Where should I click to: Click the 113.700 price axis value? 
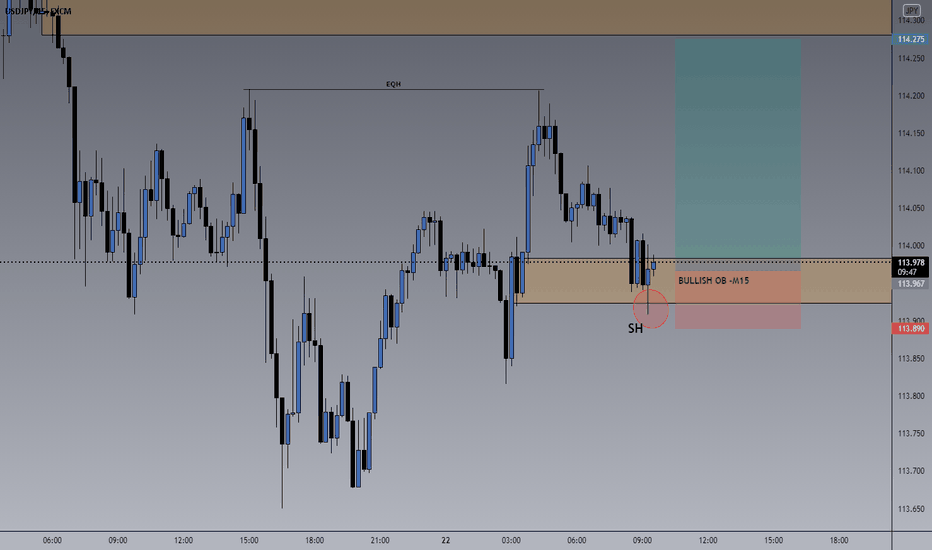coord(911,471)
